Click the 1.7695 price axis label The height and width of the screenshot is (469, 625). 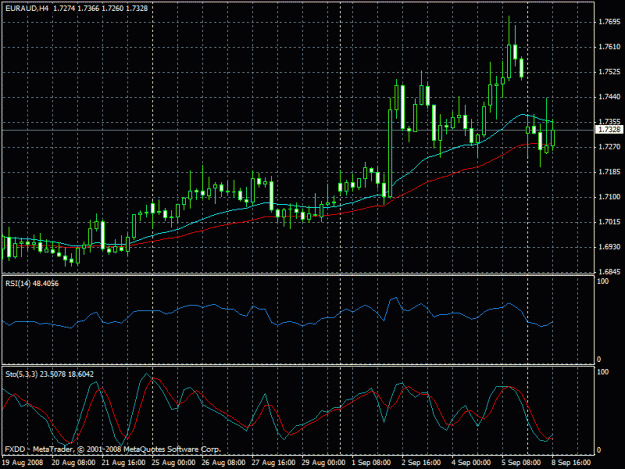[609, 22]
